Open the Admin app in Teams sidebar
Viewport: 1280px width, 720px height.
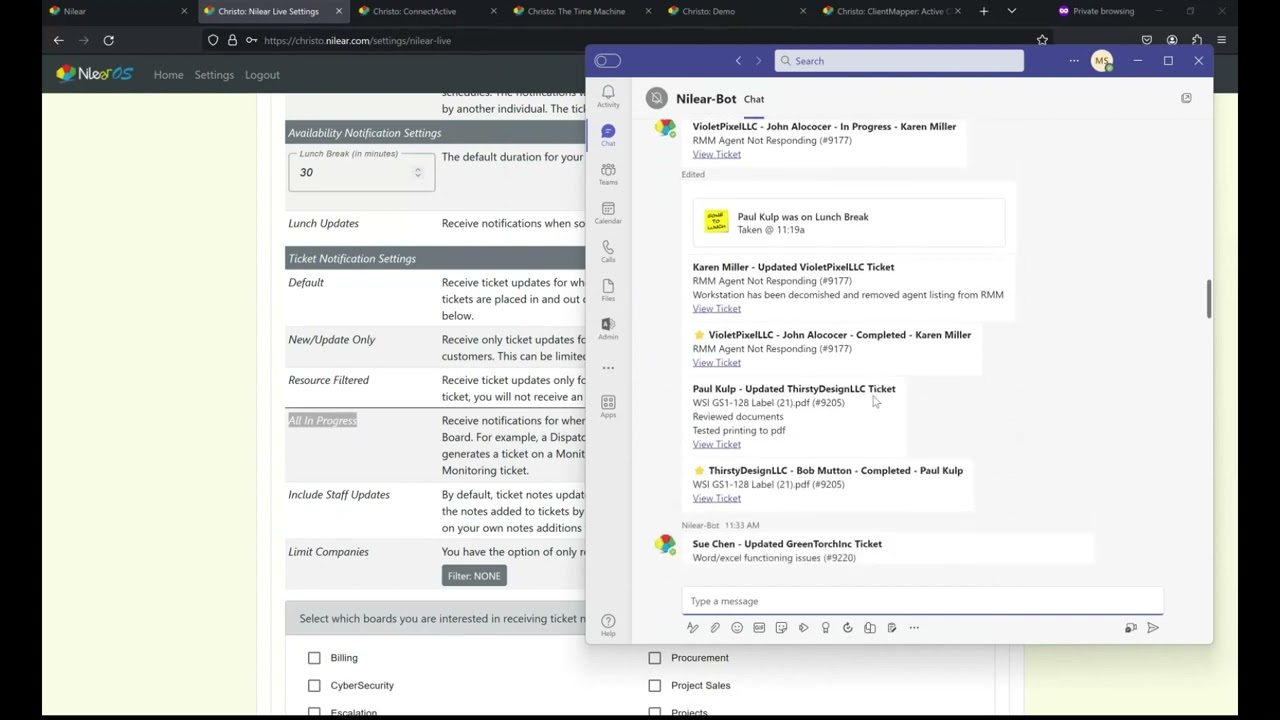pos(608,328)
